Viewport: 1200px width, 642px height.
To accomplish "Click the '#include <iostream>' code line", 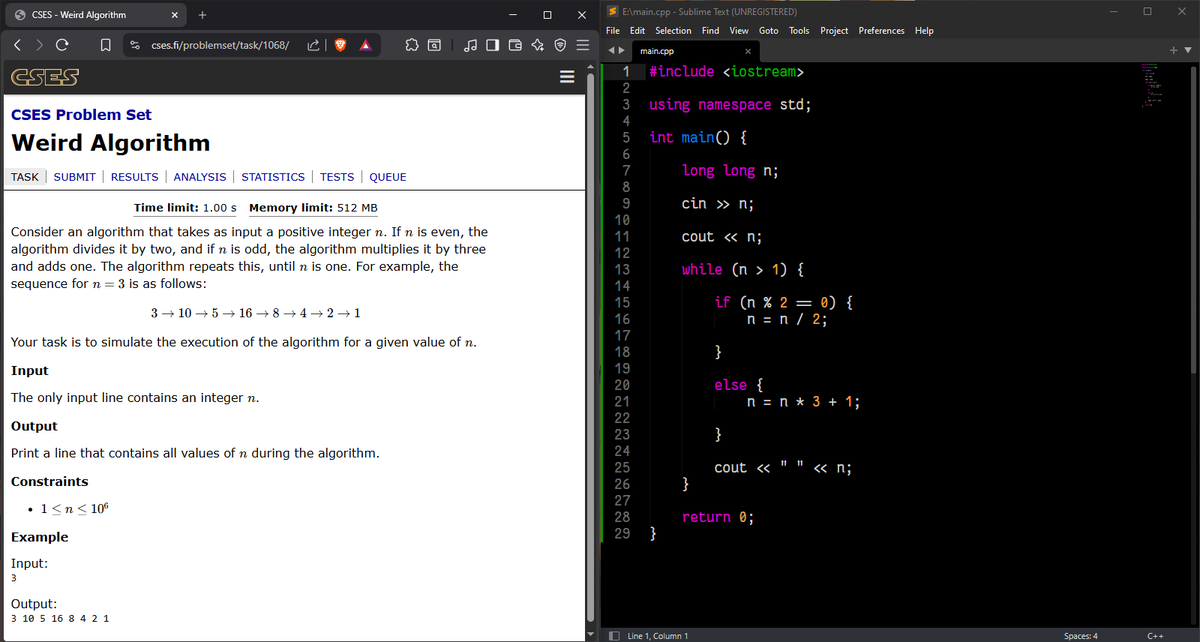I will tap(727, 72).
